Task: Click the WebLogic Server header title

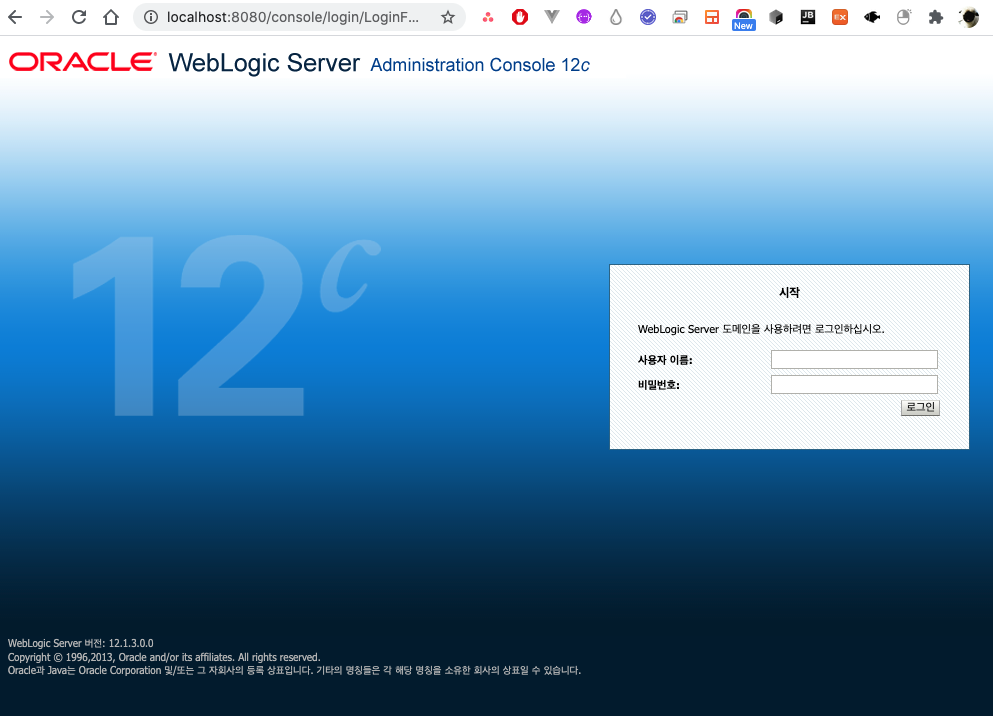Action: (x=264, y=63)
